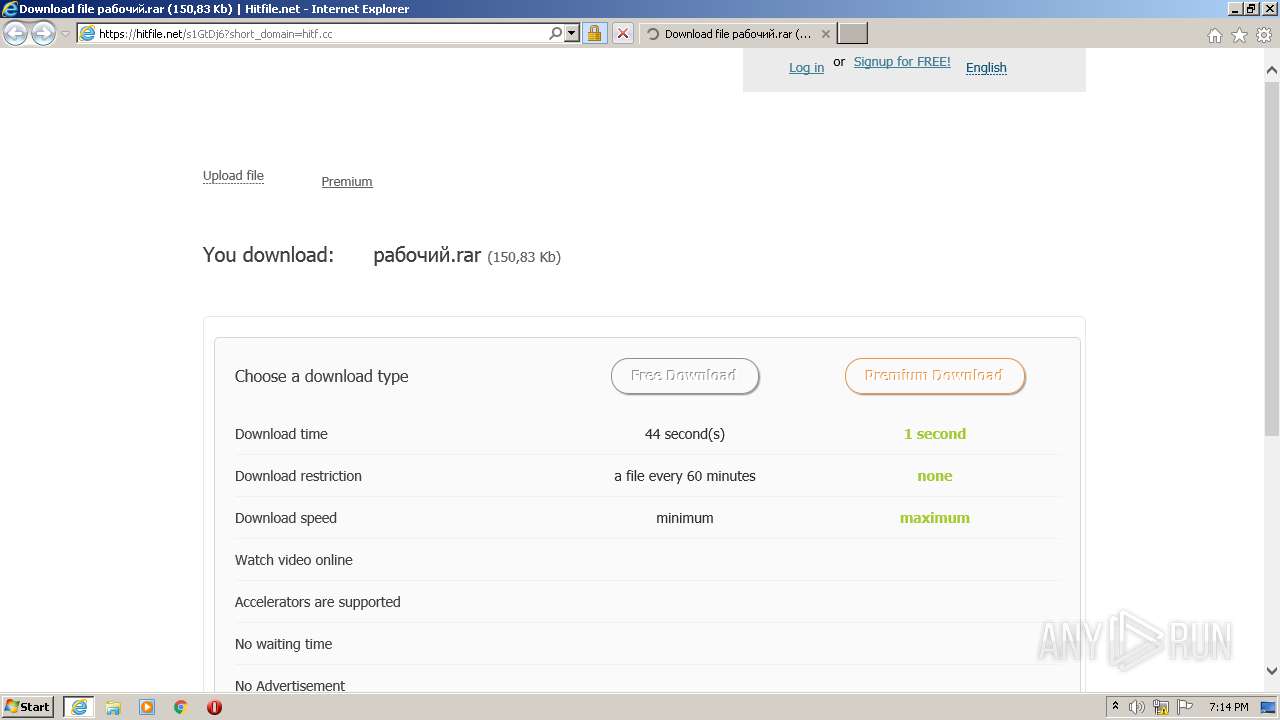This screenshot has height=720, width=1280.
Task: Click the file name рабочий.rar
Action: (427, 255)
